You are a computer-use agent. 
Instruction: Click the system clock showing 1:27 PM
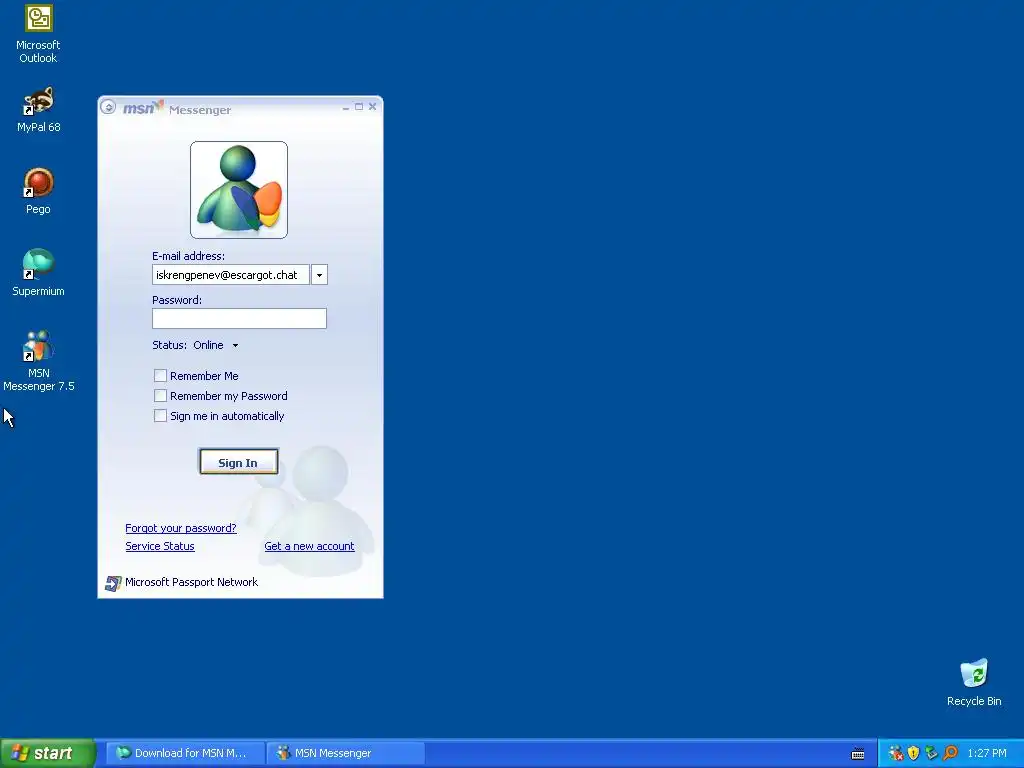(987, 753)
